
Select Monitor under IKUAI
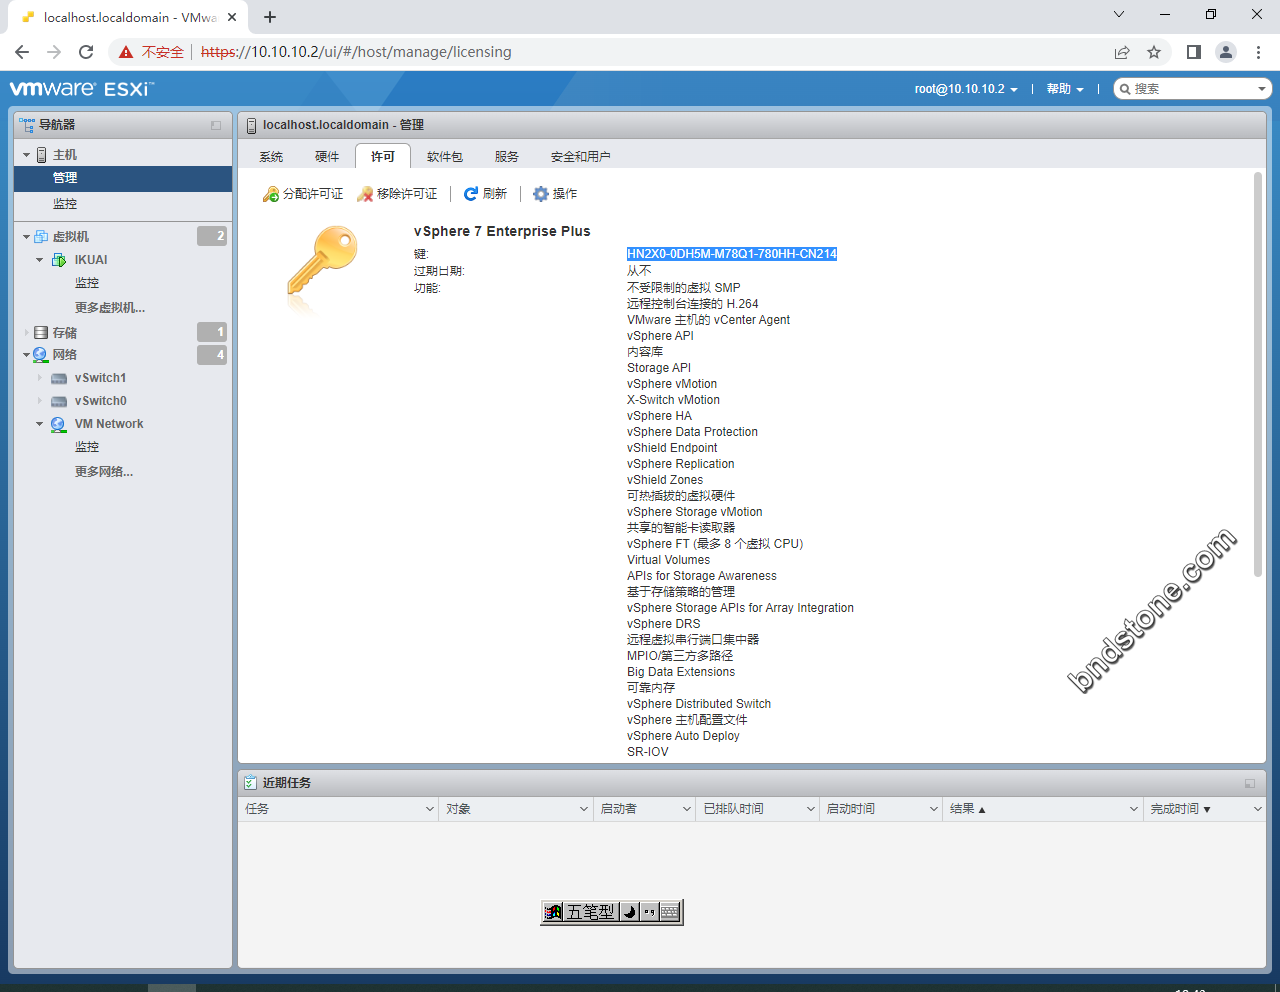click(x=87, y=283)
